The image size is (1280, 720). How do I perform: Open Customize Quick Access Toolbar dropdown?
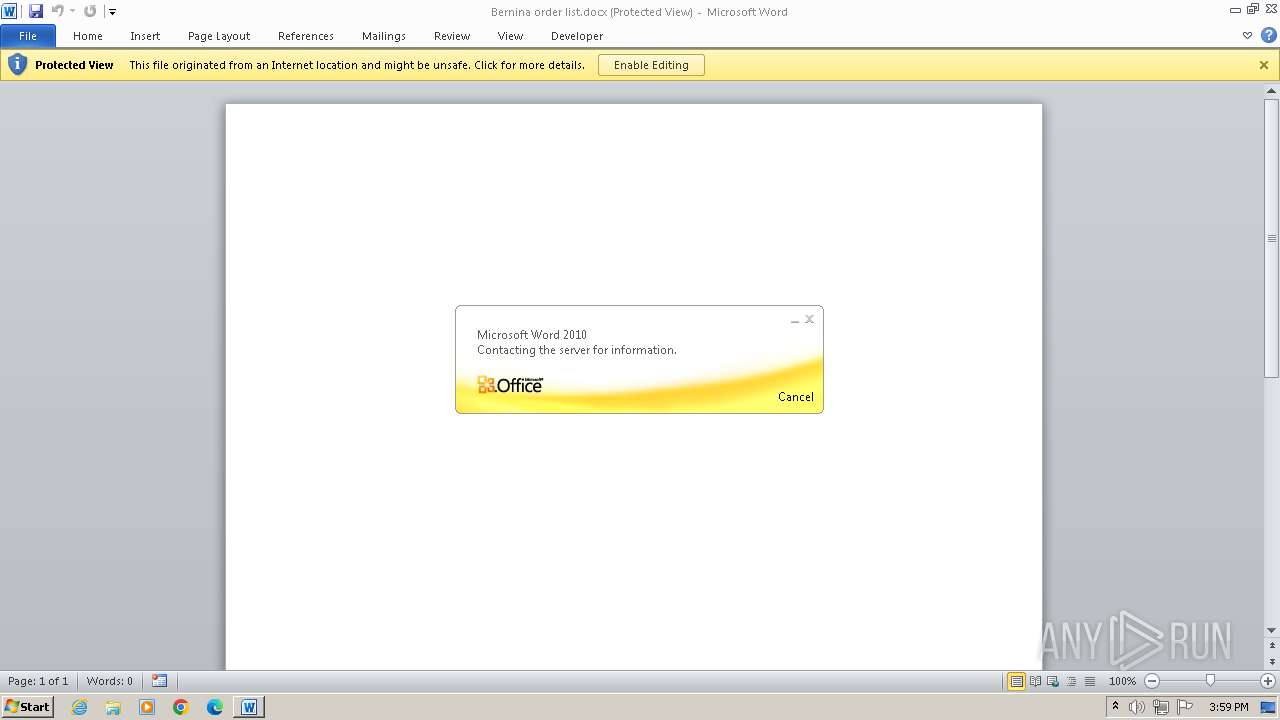click(112, 12)
